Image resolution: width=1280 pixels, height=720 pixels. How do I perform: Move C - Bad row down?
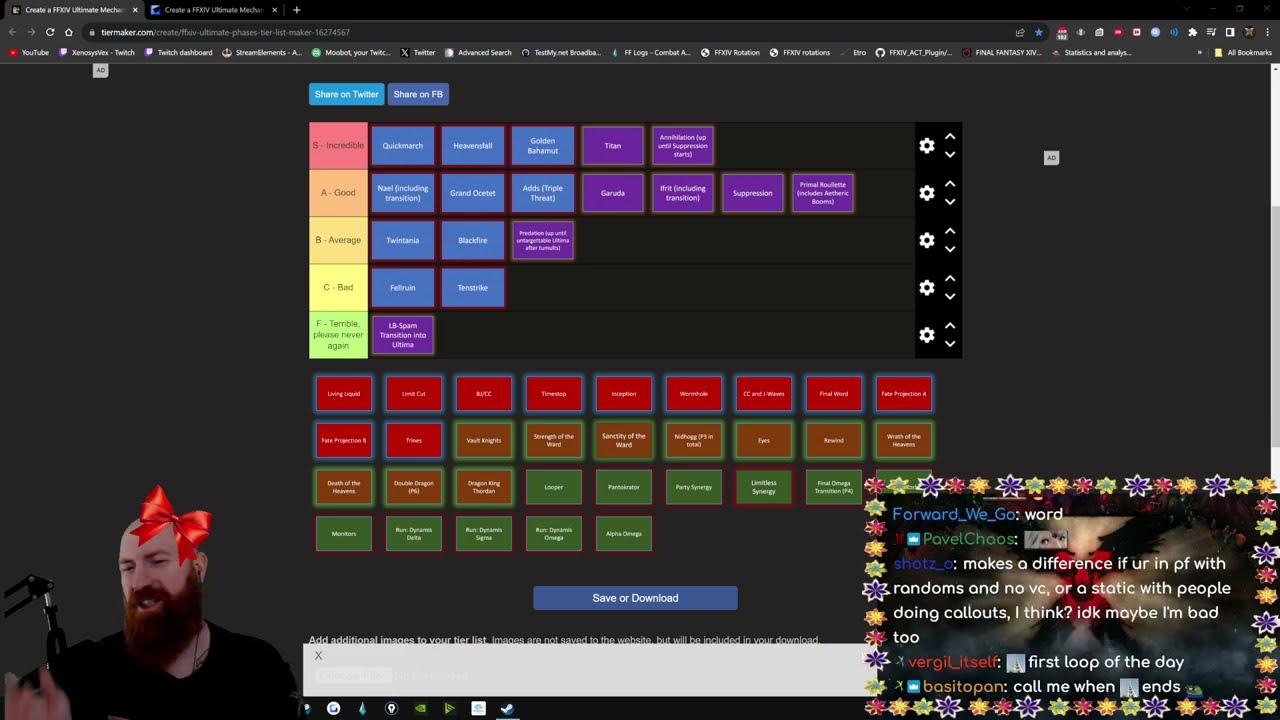click(950, 296)
